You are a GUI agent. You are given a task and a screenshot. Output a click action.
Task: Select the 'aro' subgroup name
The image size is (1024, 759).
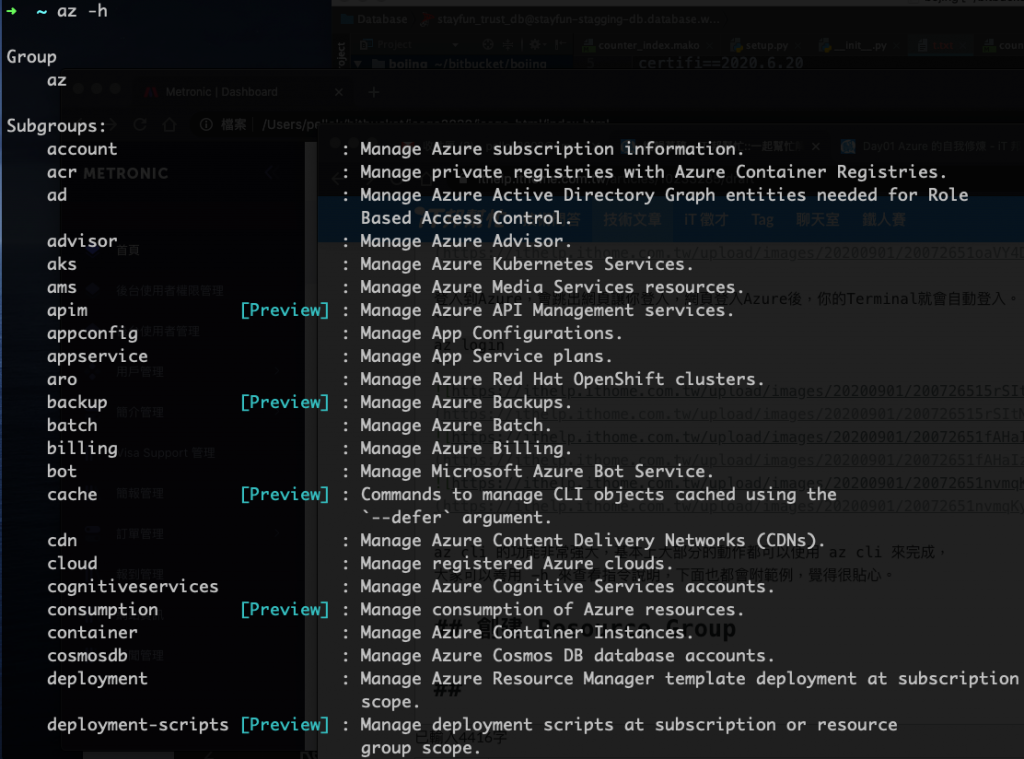(x=61, y=380)
